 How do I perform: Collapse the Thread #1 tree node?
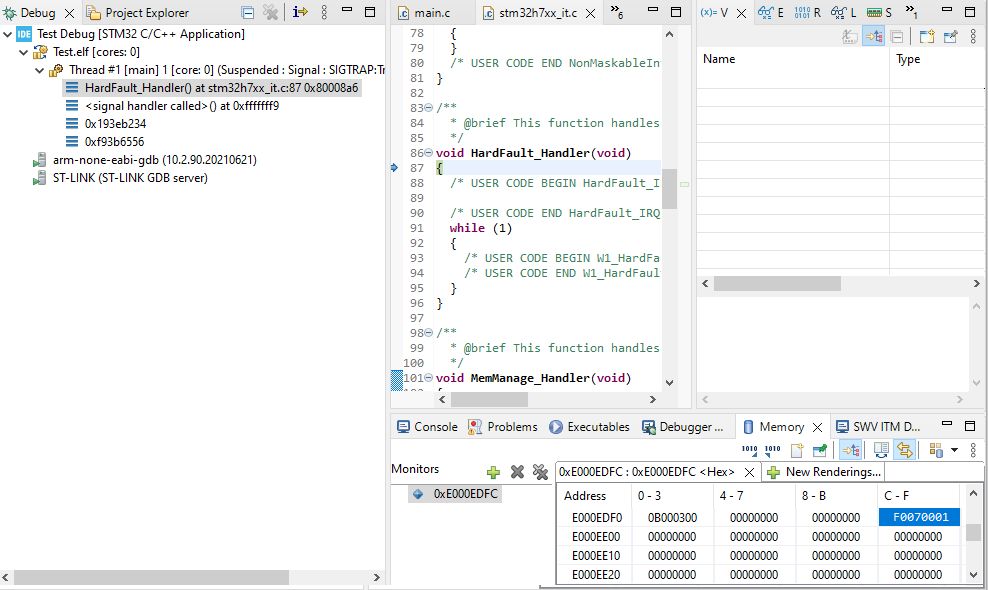pos(40,70)
